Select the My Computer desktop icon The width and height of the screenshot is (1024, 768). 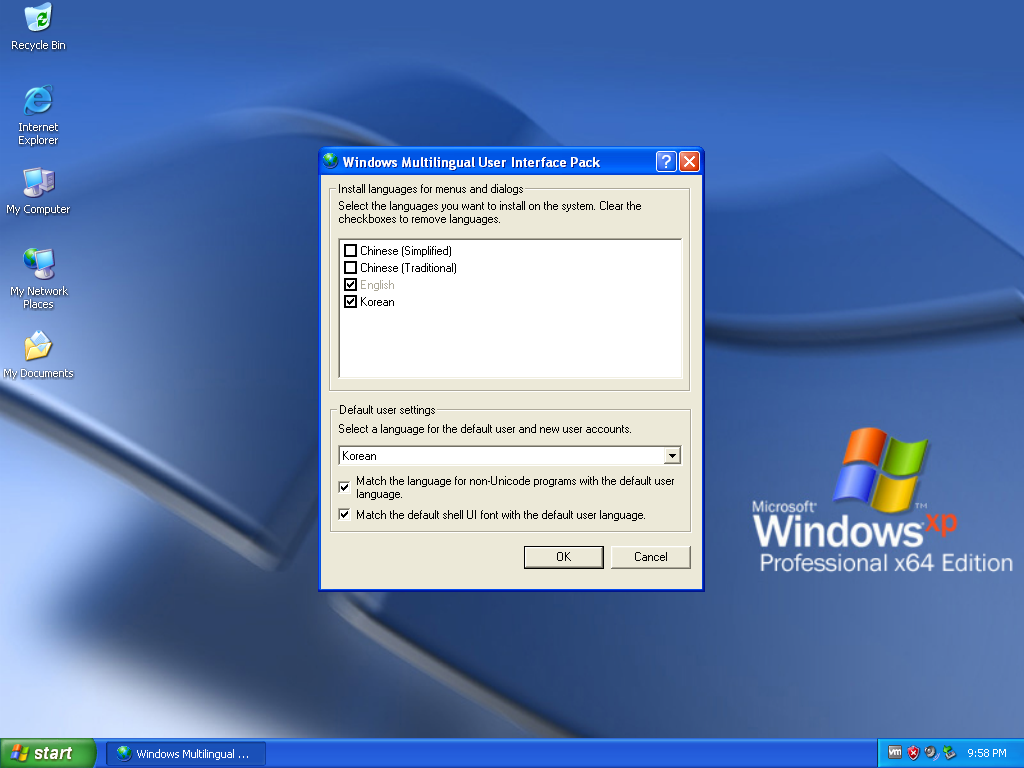38,191
